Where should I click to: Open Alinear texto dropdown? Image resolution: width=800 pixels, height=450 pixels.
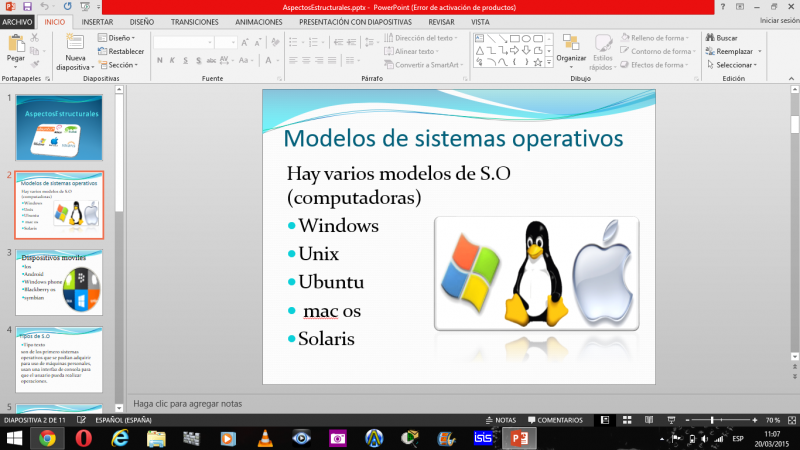click(411, 51)
